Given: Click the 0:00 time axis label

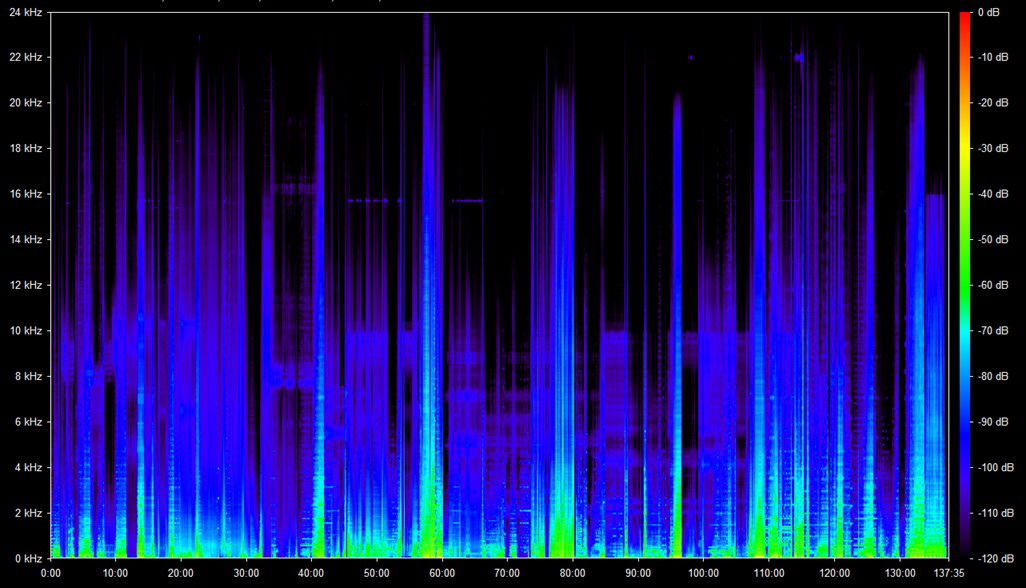Looking at the screenshot, I should pos(50,574).
